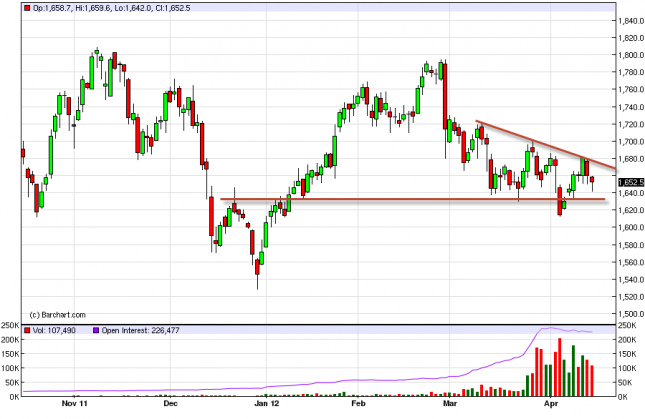Click the left 250K volume axis label
This screenshot has width=645, height=419.
click(x=10, y=326)
